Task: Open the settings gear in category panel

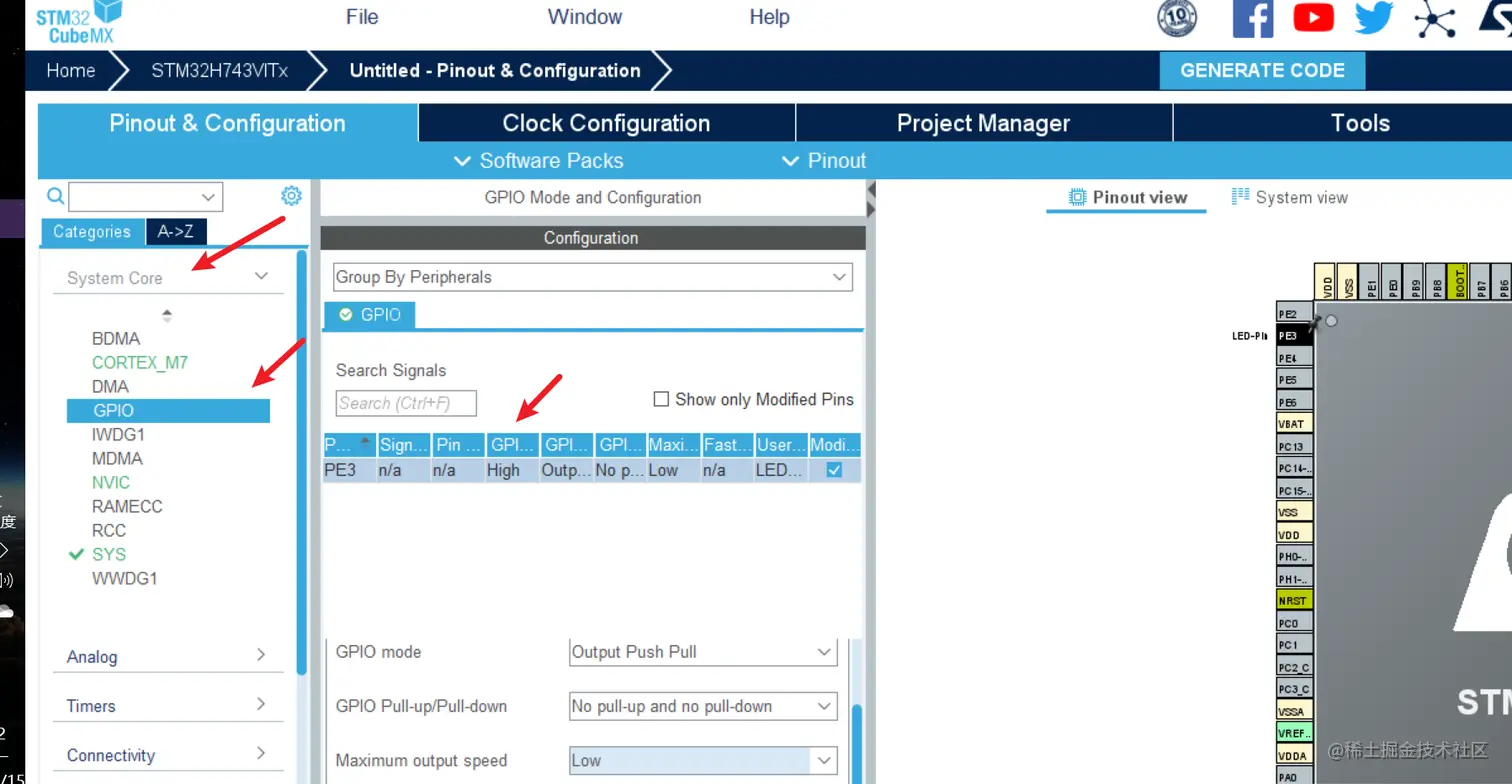Action: (291, 196)
